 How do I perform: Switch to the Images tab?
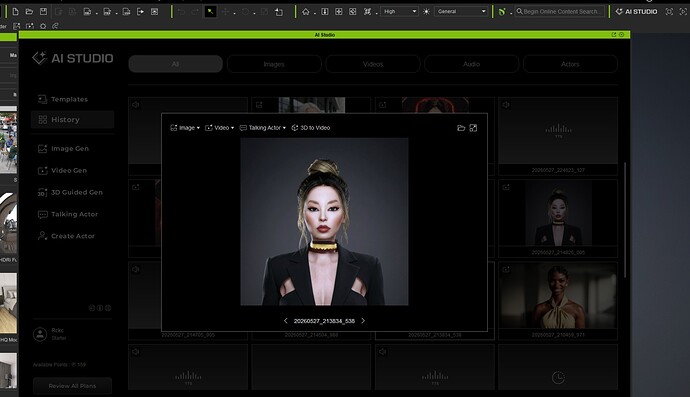[x=274, y=64]
